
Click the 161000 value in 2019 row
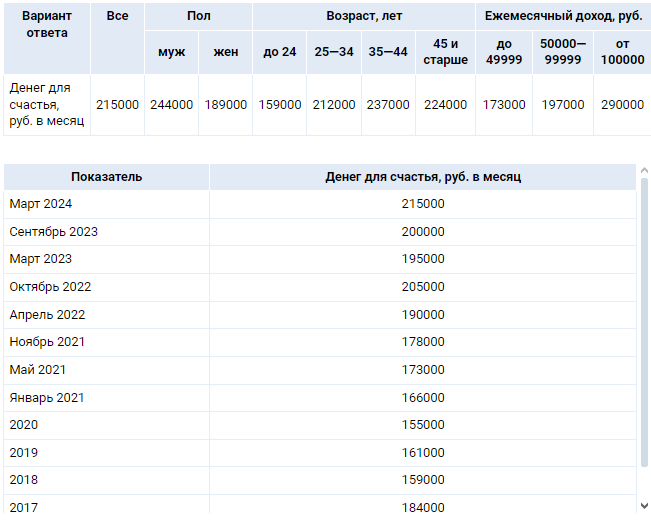422,453
